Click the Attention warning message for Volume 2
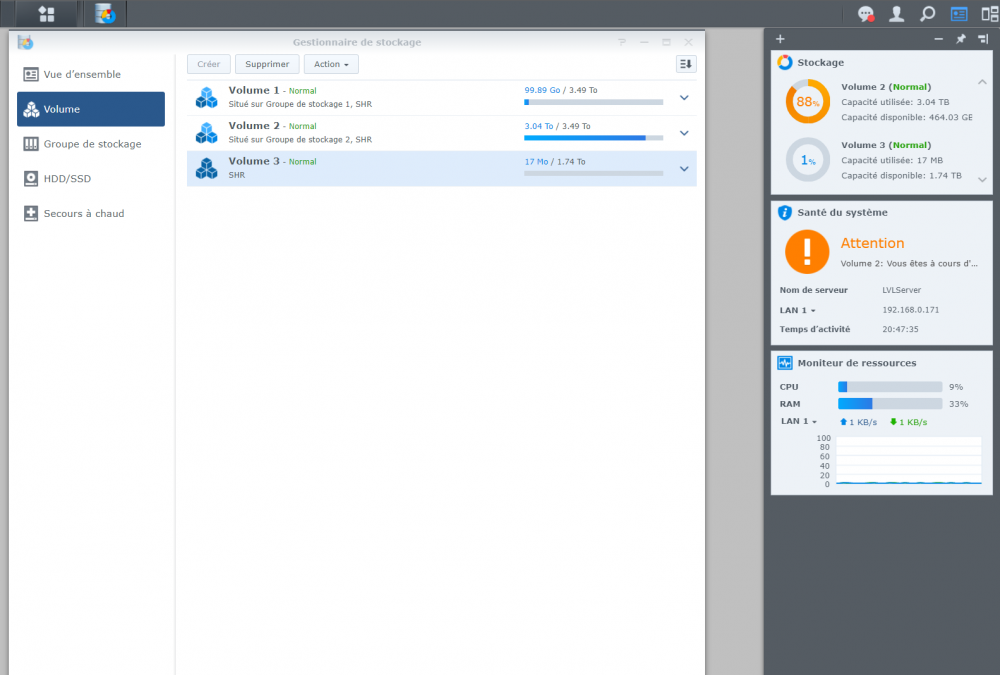The image size is (1000, 675). tap(908, 264)
